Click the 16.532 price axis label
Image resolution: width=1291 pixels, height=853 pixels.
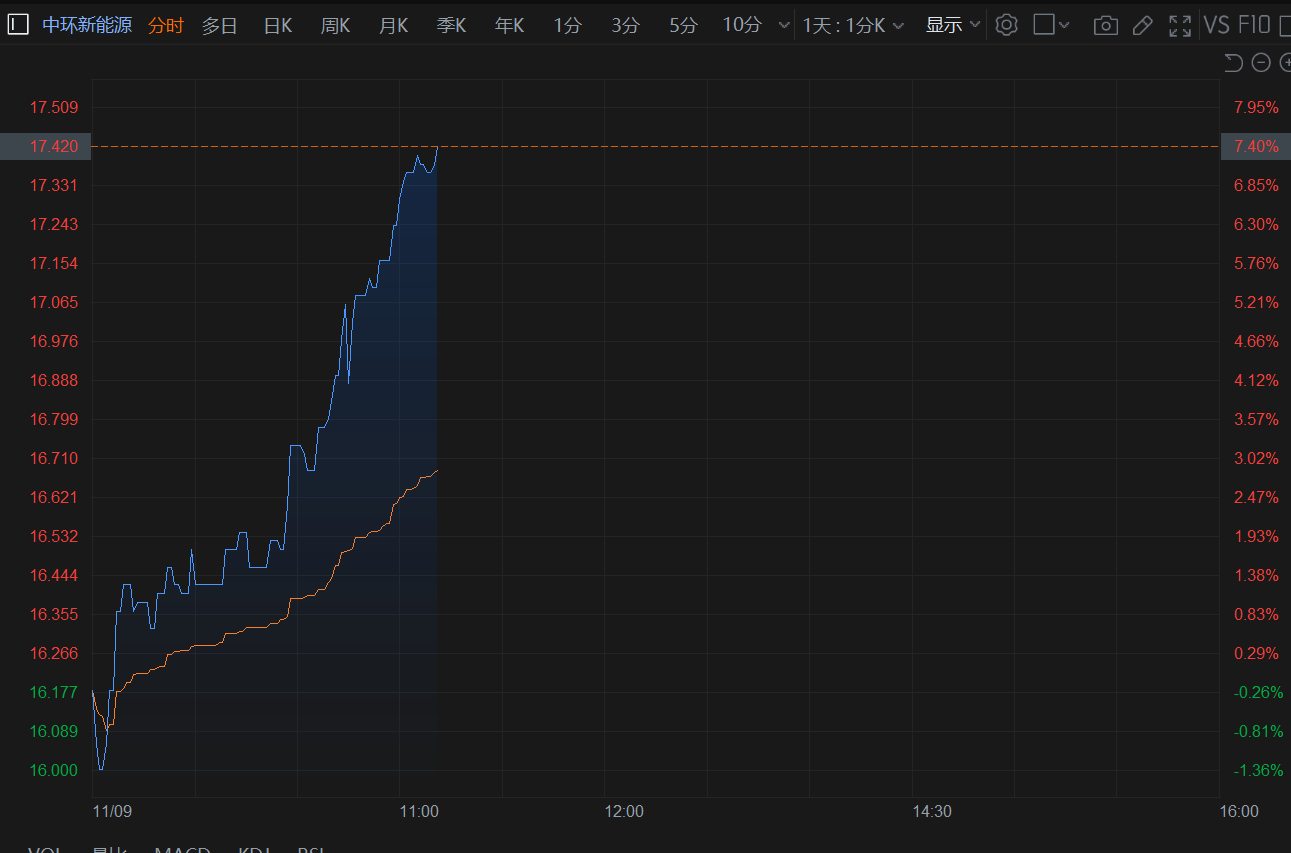coord(54,536)
